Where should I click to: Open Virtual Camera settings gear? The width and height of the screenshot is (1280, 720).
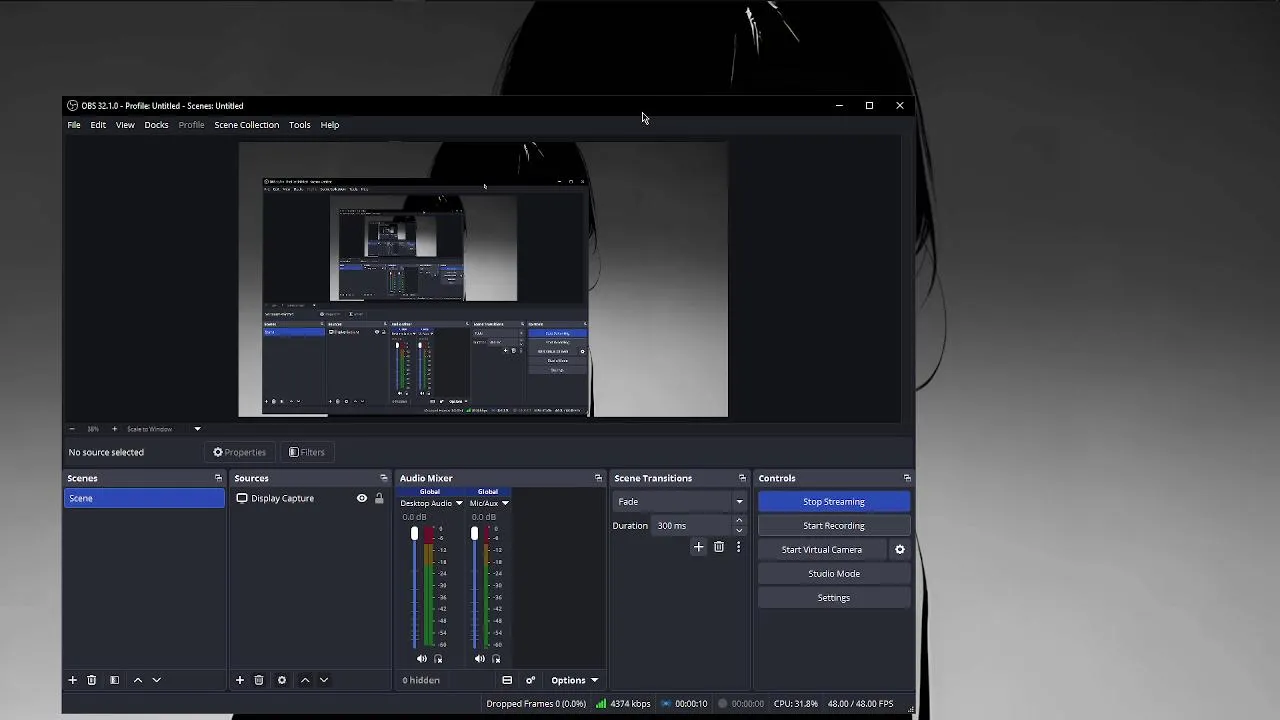(899, 549)
